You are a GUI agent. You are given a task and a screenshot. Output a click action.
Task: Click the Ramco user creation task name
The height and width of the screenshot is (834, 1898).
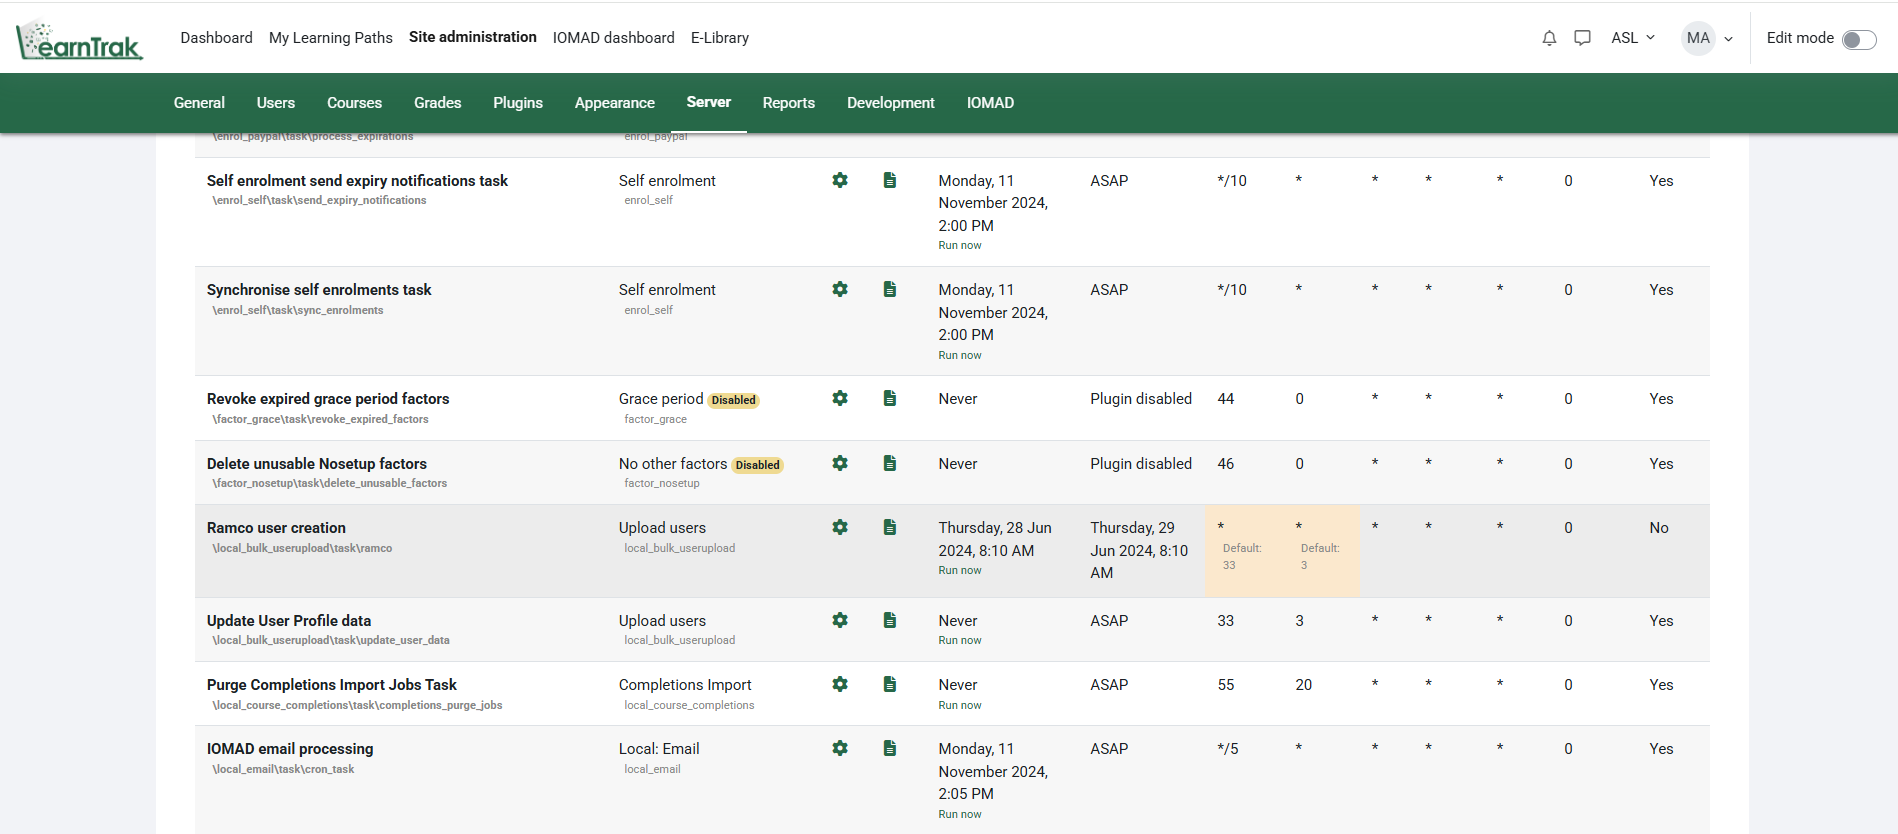click(276, 527)
